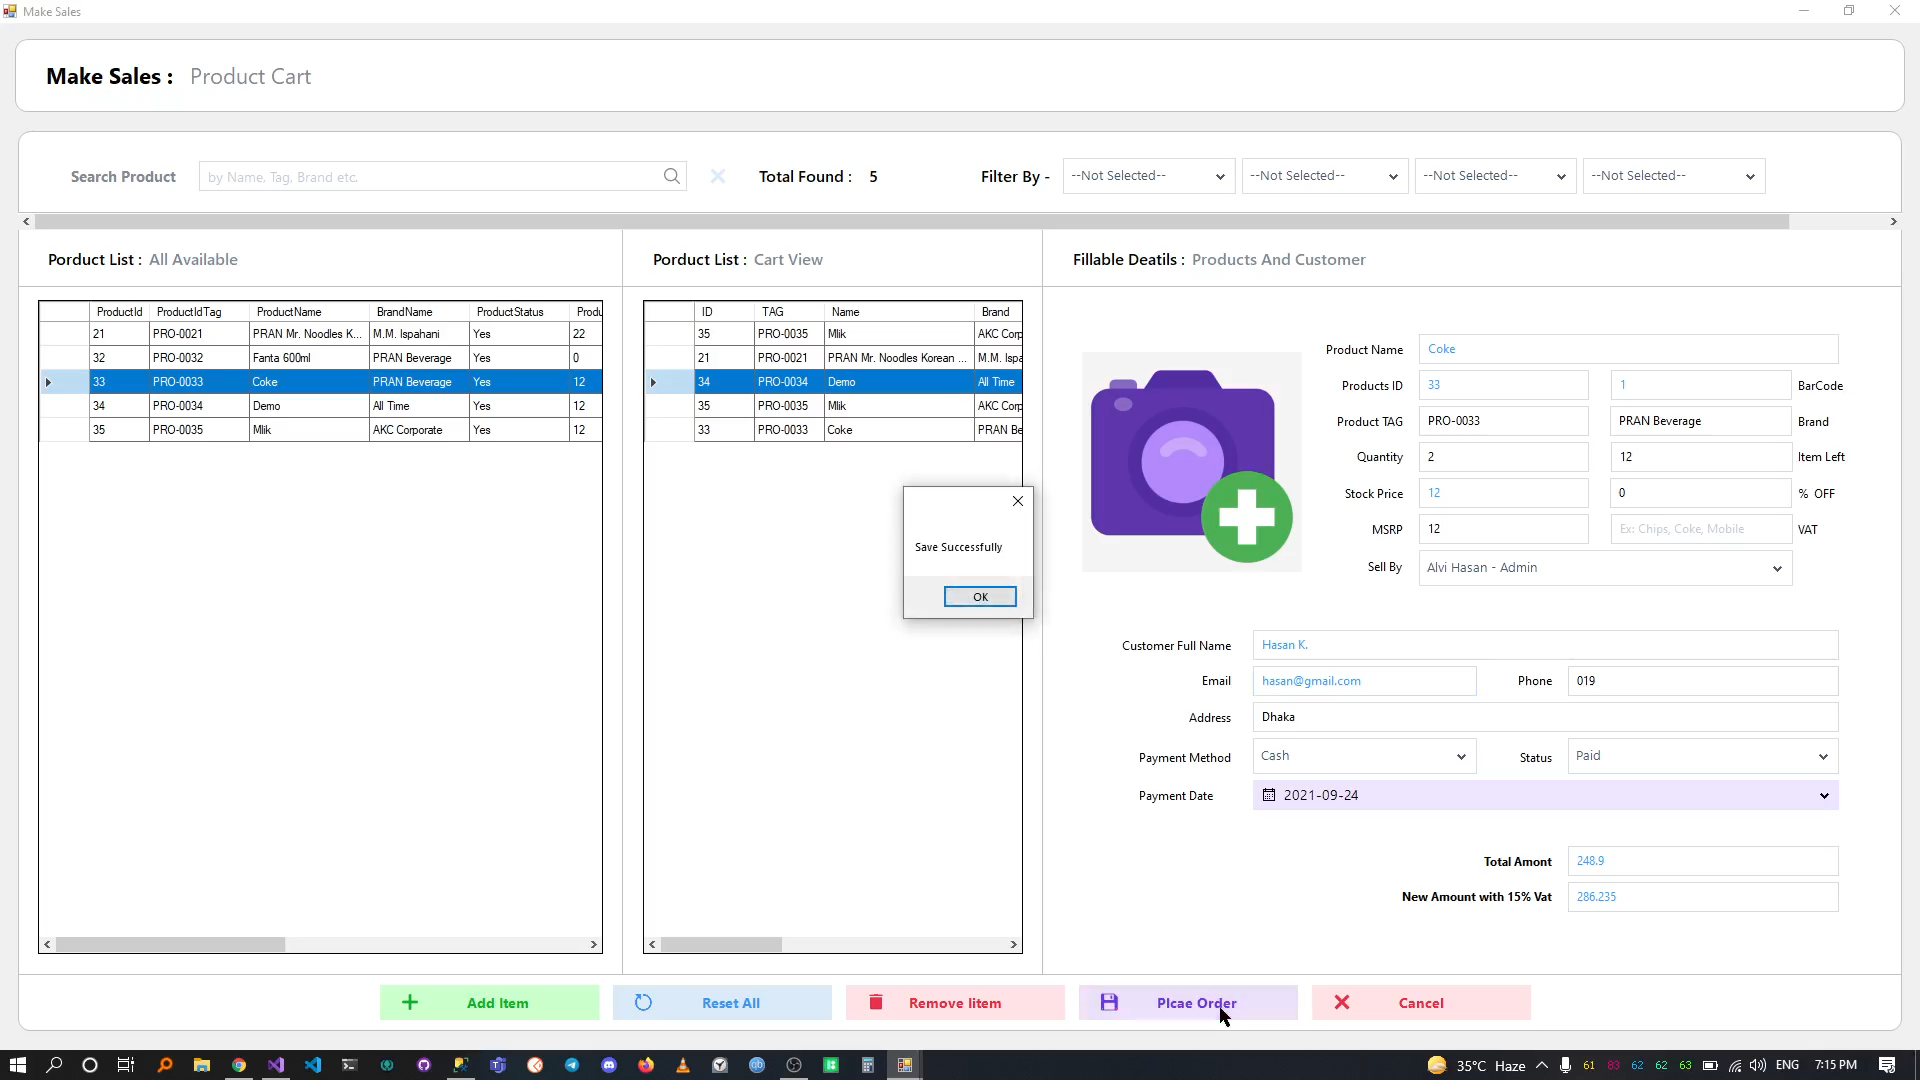Click the Remove Iitem button

pos(954,1003)
